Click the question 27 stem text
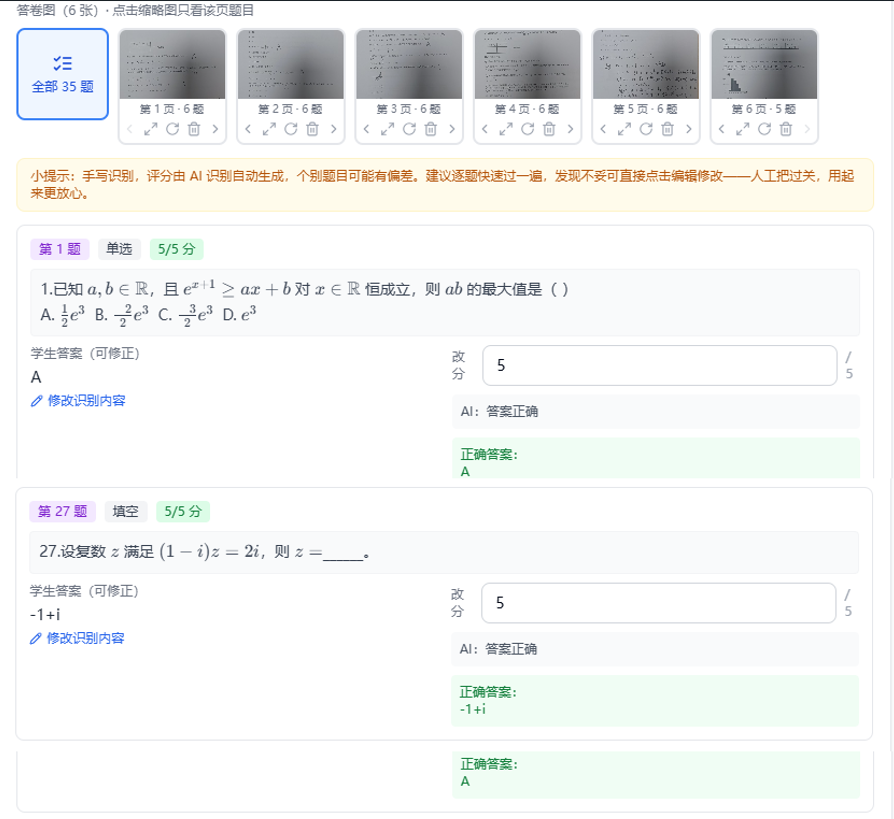The width and height of the screenshot is (894, 819). pos(204,552)
